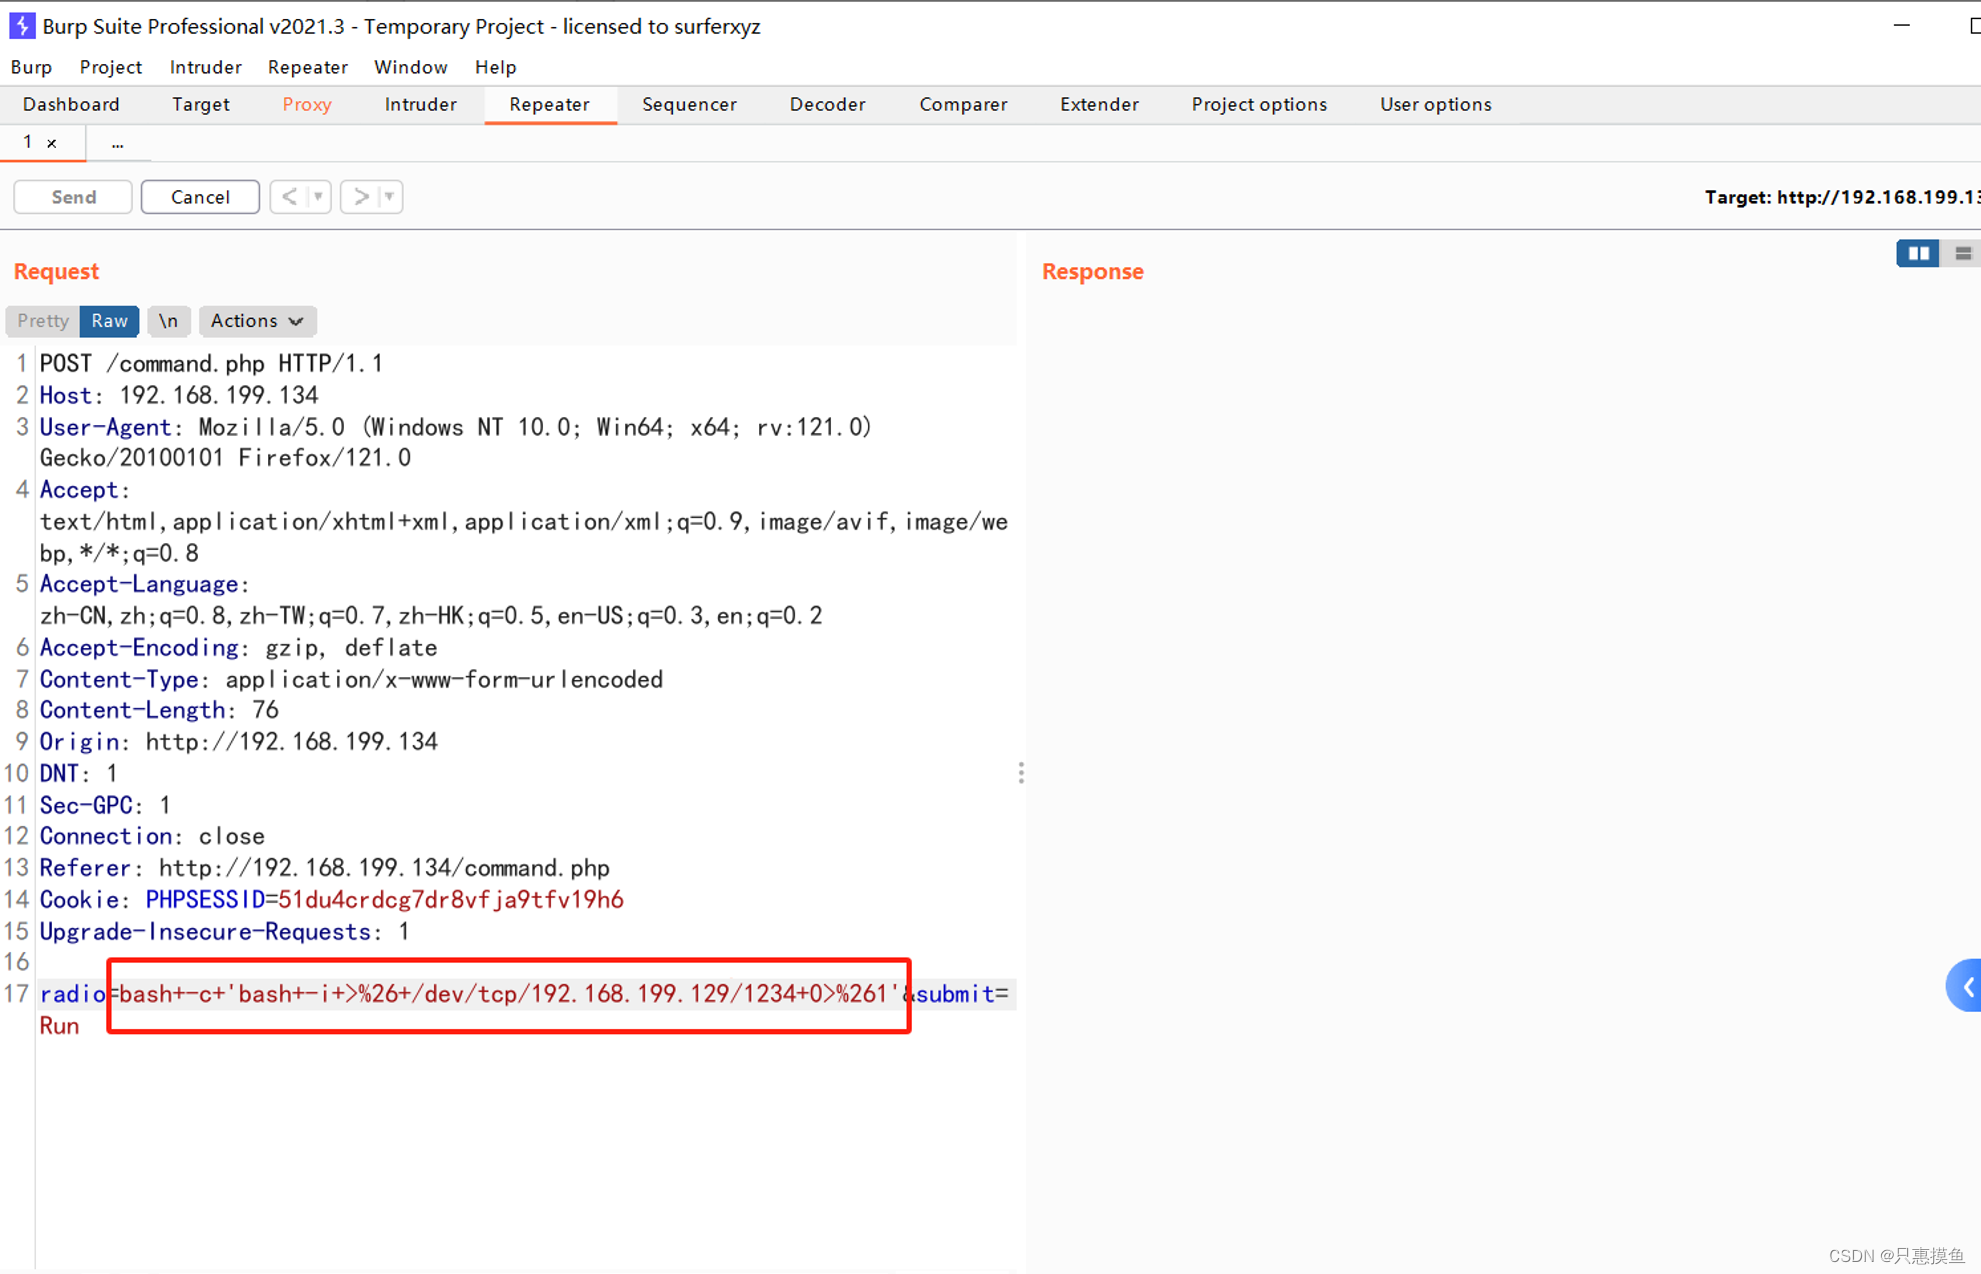Click the POST /command.php request line
Viewport: 1981px width, 1274px height.
211,364
